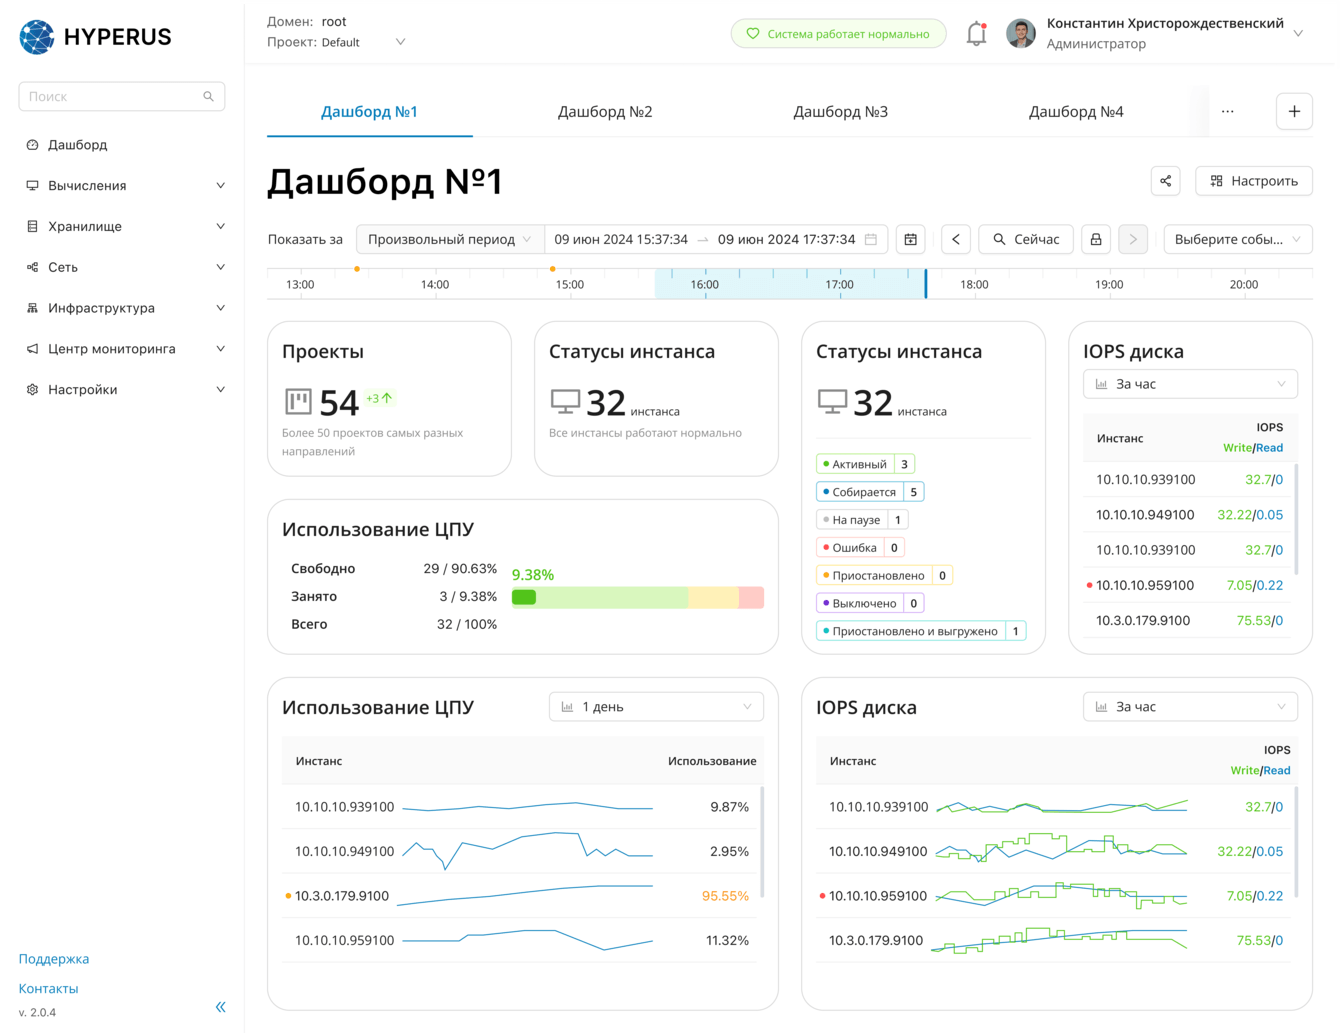Toggle the time range lock icon
The width and height of the screenshot is (1340, 1033).
click(x=1096, y=240)
